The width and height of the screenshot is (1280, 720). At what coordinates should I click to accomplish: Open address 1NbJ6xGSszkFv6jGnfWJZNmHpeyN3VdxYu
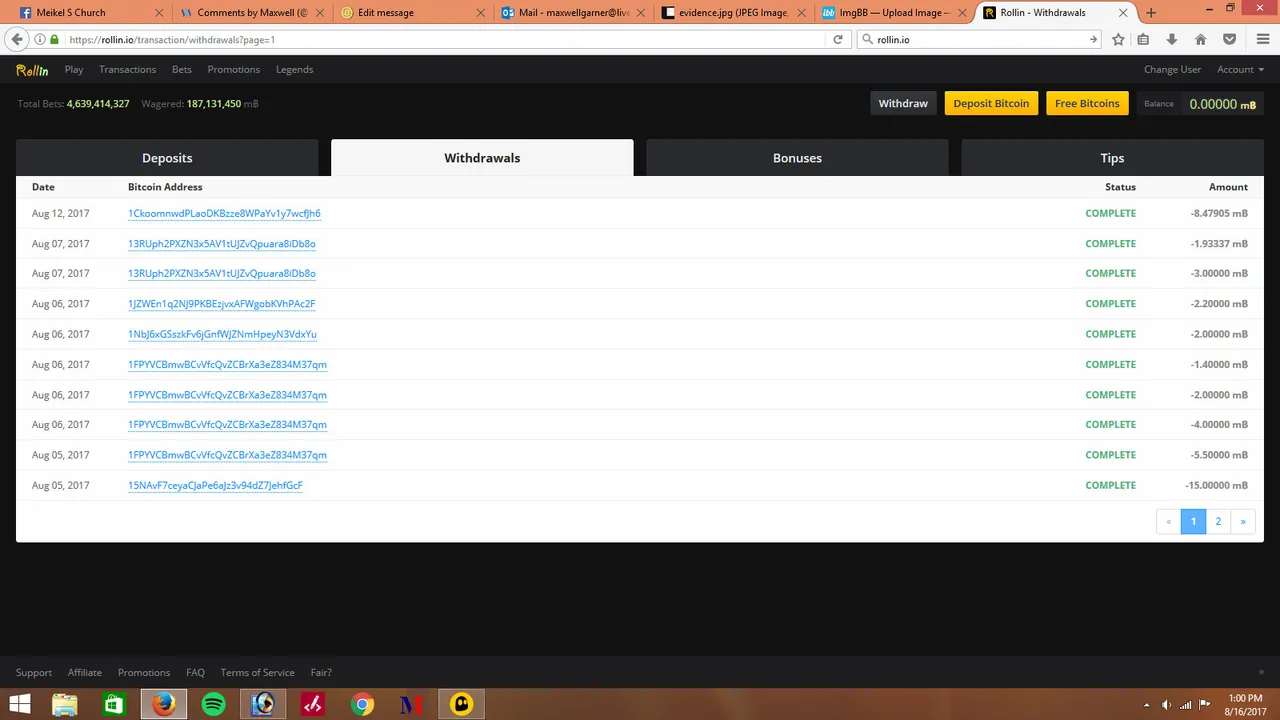click(222, 334)
